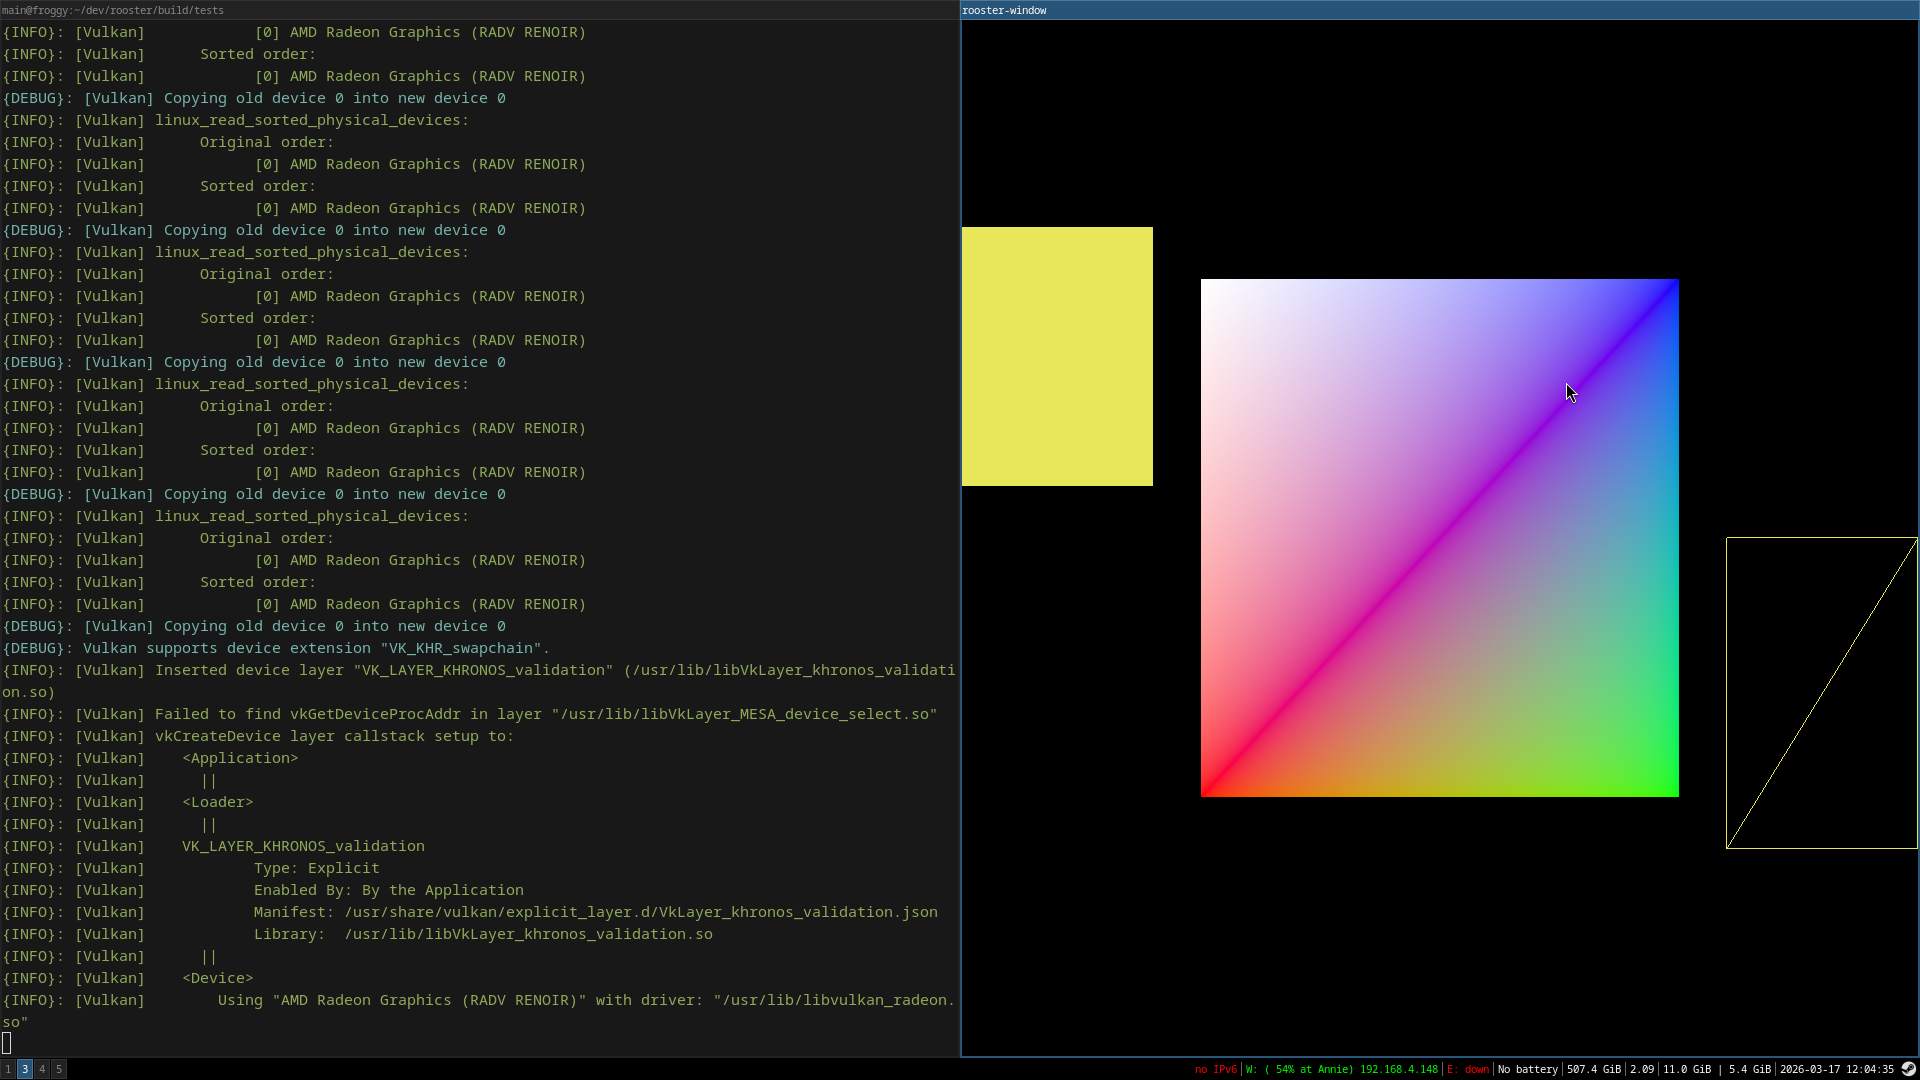The width and height of the screenshot is (1920, 1080).
Task: Click the yellow outlined wireframe rectangle
Action: pyautogui.click(x=1821, y=693)
